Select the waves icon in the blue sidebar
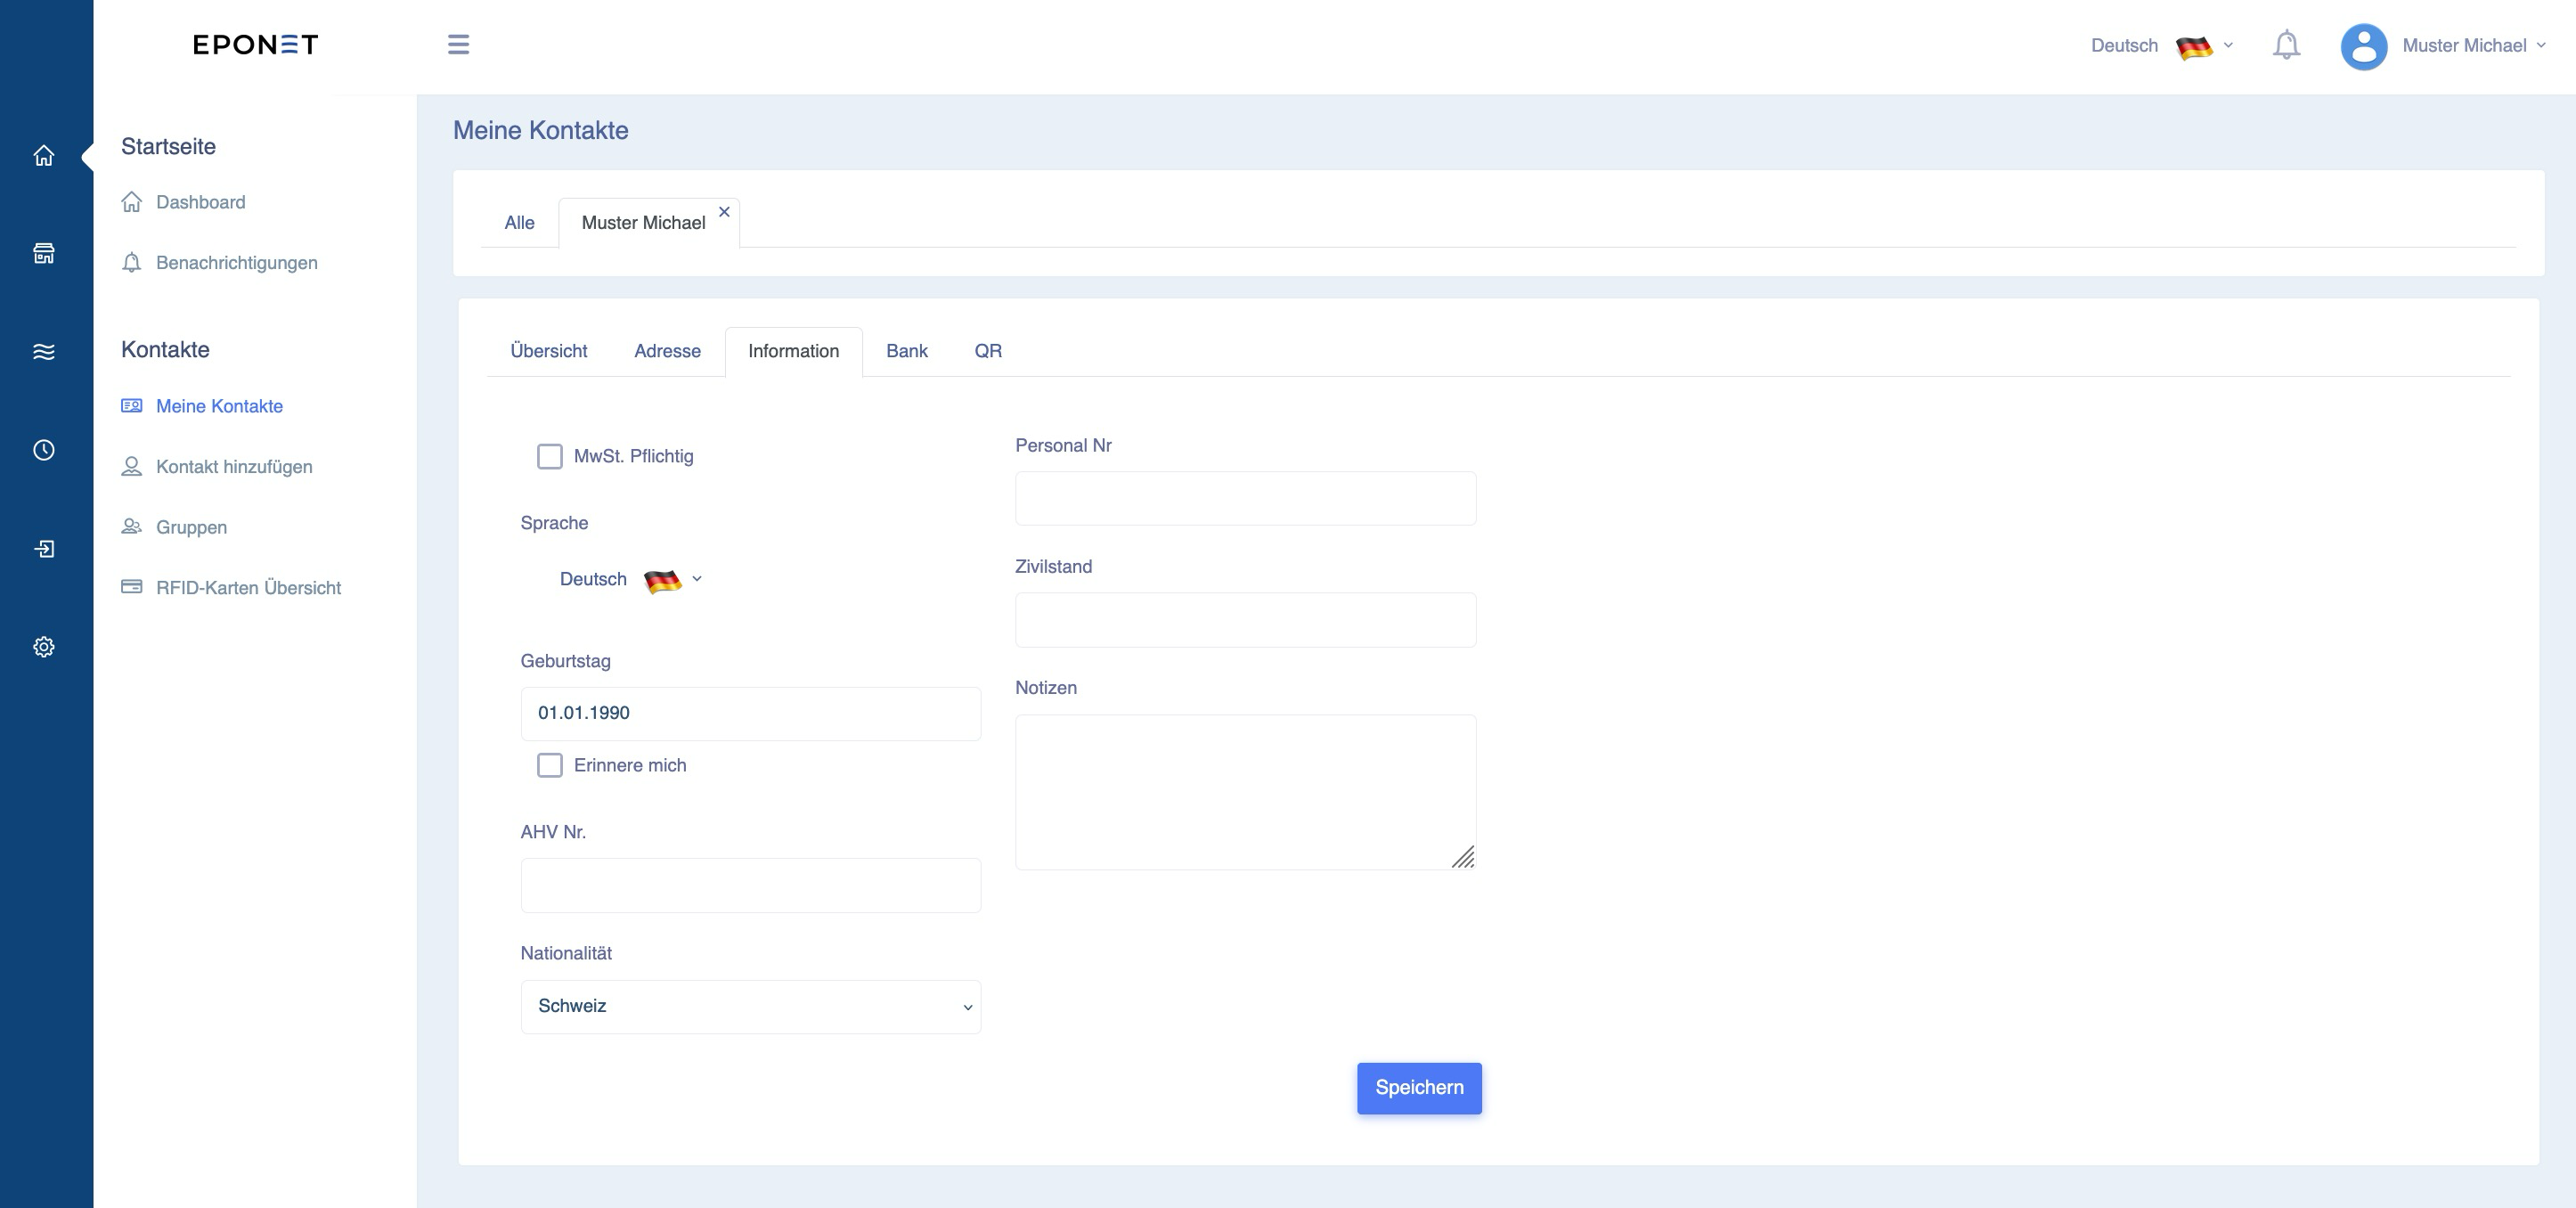 pos(43,352)
